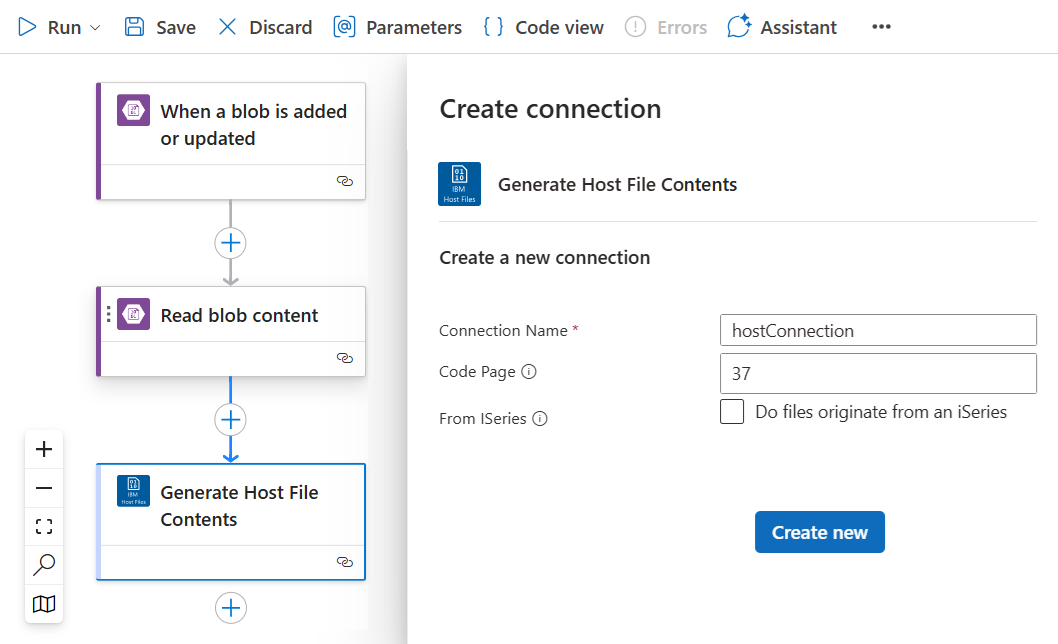Screen dimensions: 1058x644
Task: Open the Errors toolbar item
Action: point(666,27)
